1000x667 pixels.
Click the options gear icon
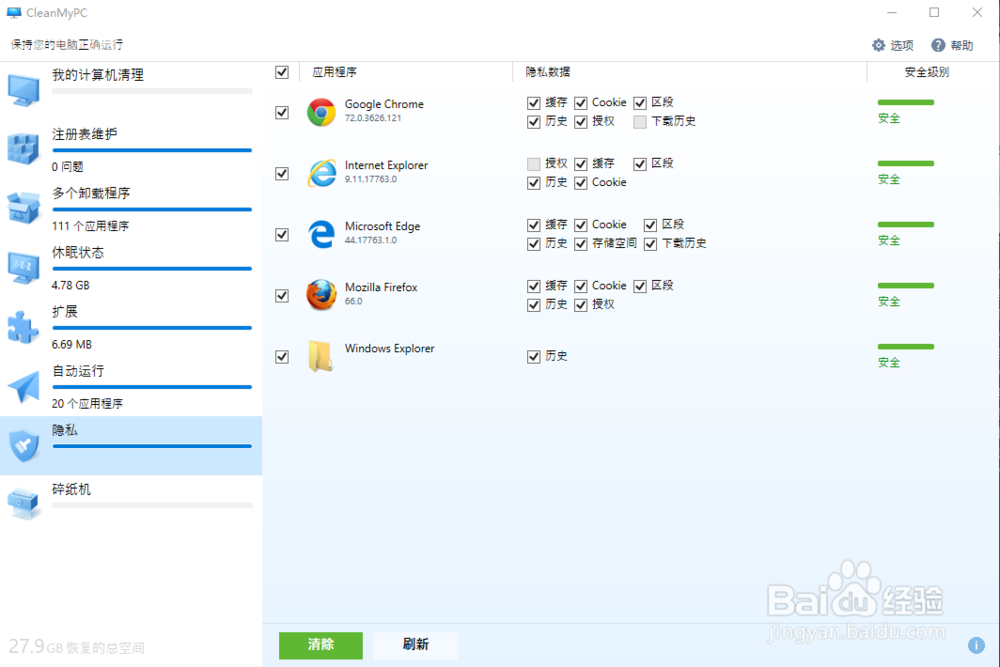(x=879, y=45)
